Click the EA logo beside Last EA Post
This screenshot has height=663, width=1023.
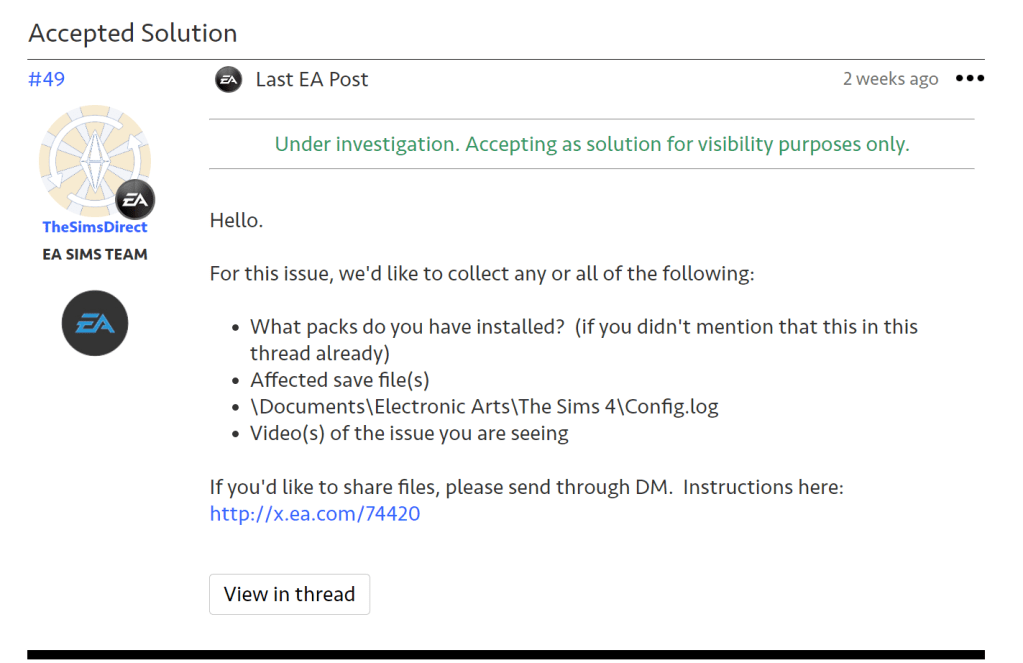[228, 79]
